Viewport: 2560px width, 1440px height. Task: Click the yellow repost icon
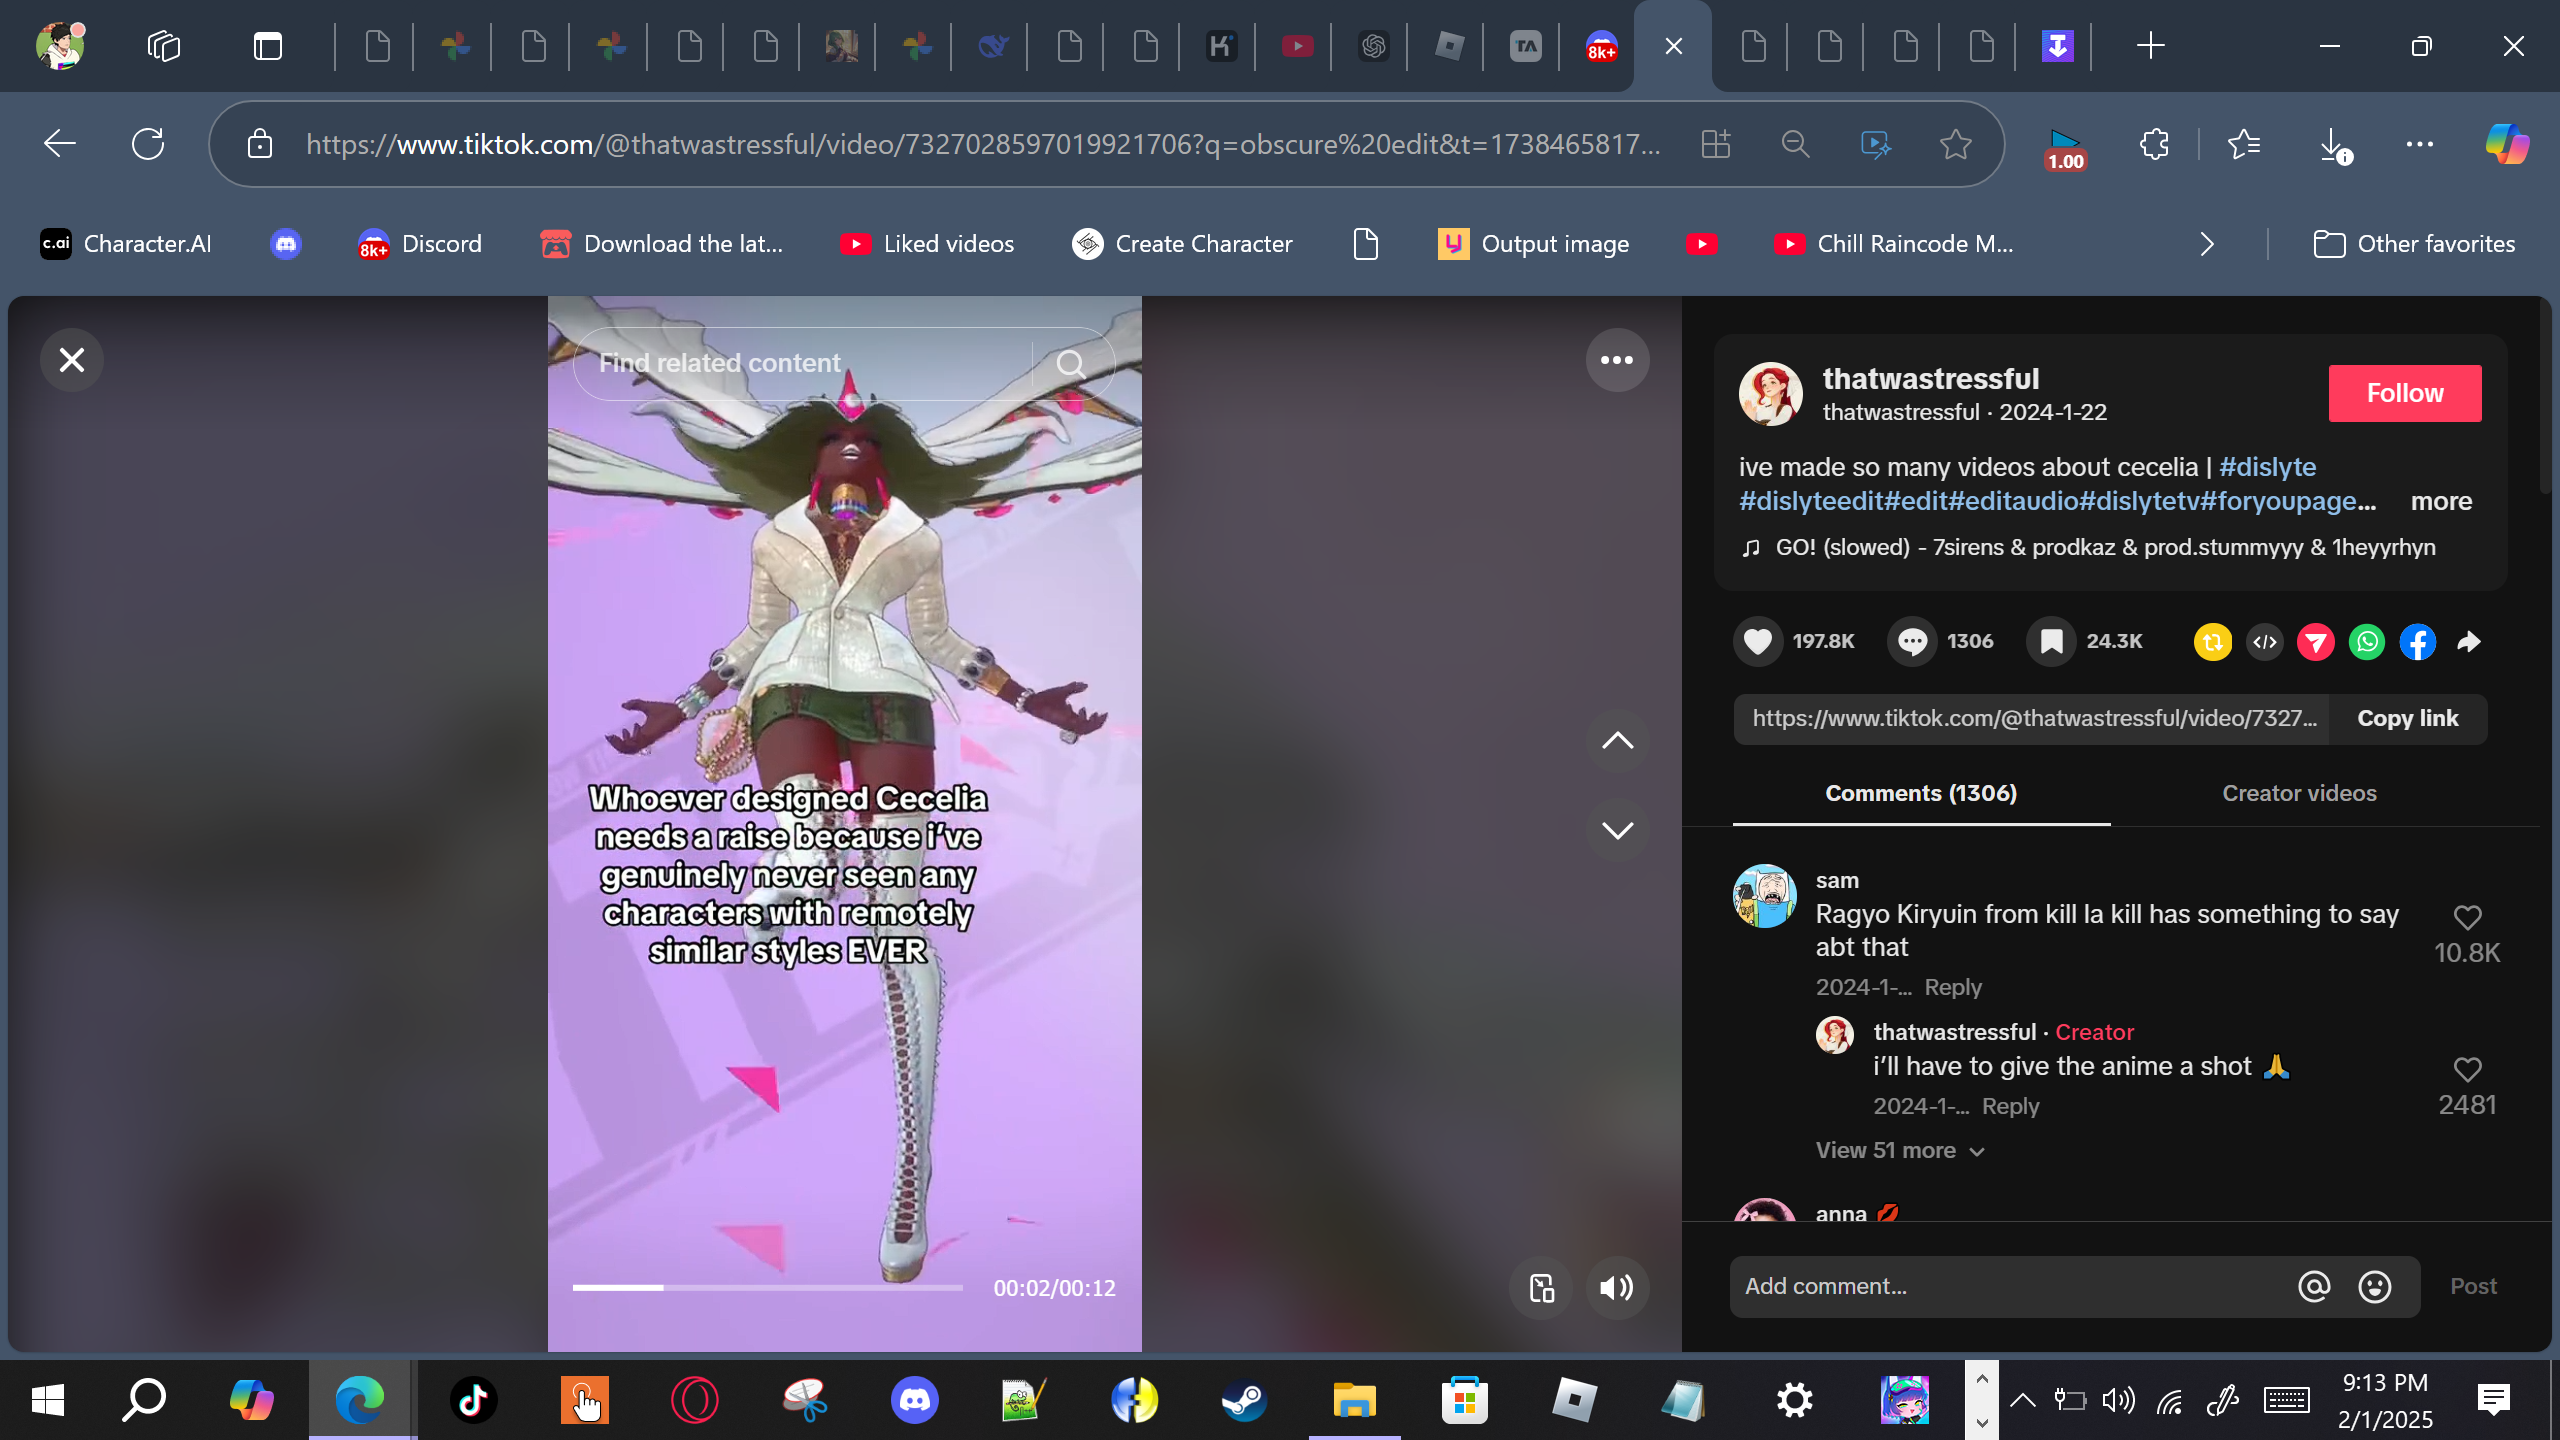[x=2212, y=642]
